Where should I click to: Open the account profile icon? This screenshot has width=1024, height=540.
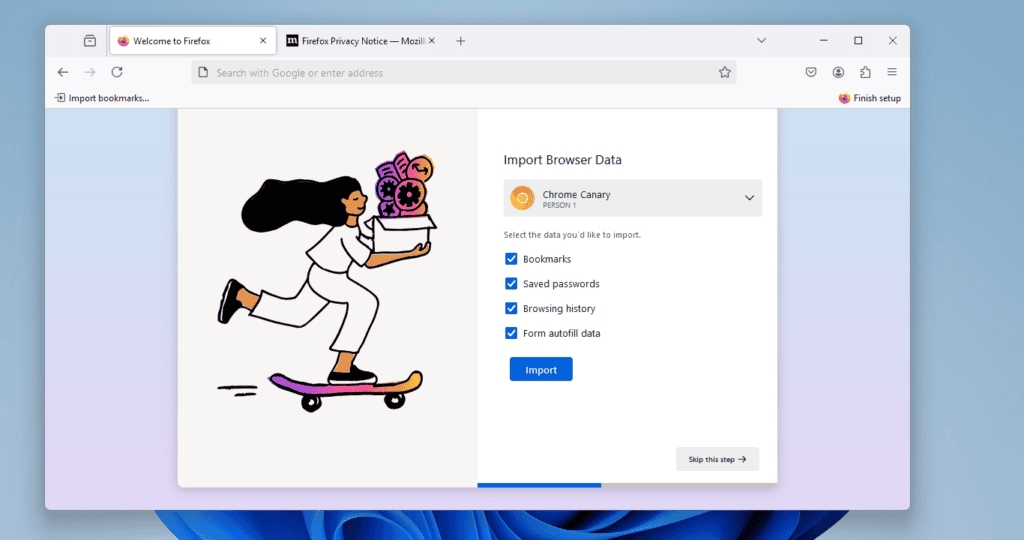pyautogui.click(x=838, y=72)
